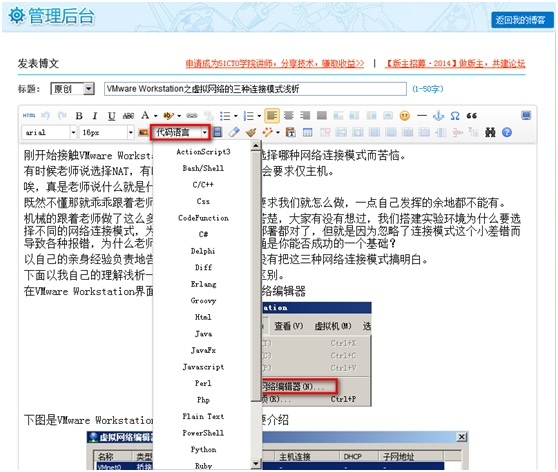
Task: Open the find and replace binoculars
Action: pyautogui.click(x=490, y=132)
